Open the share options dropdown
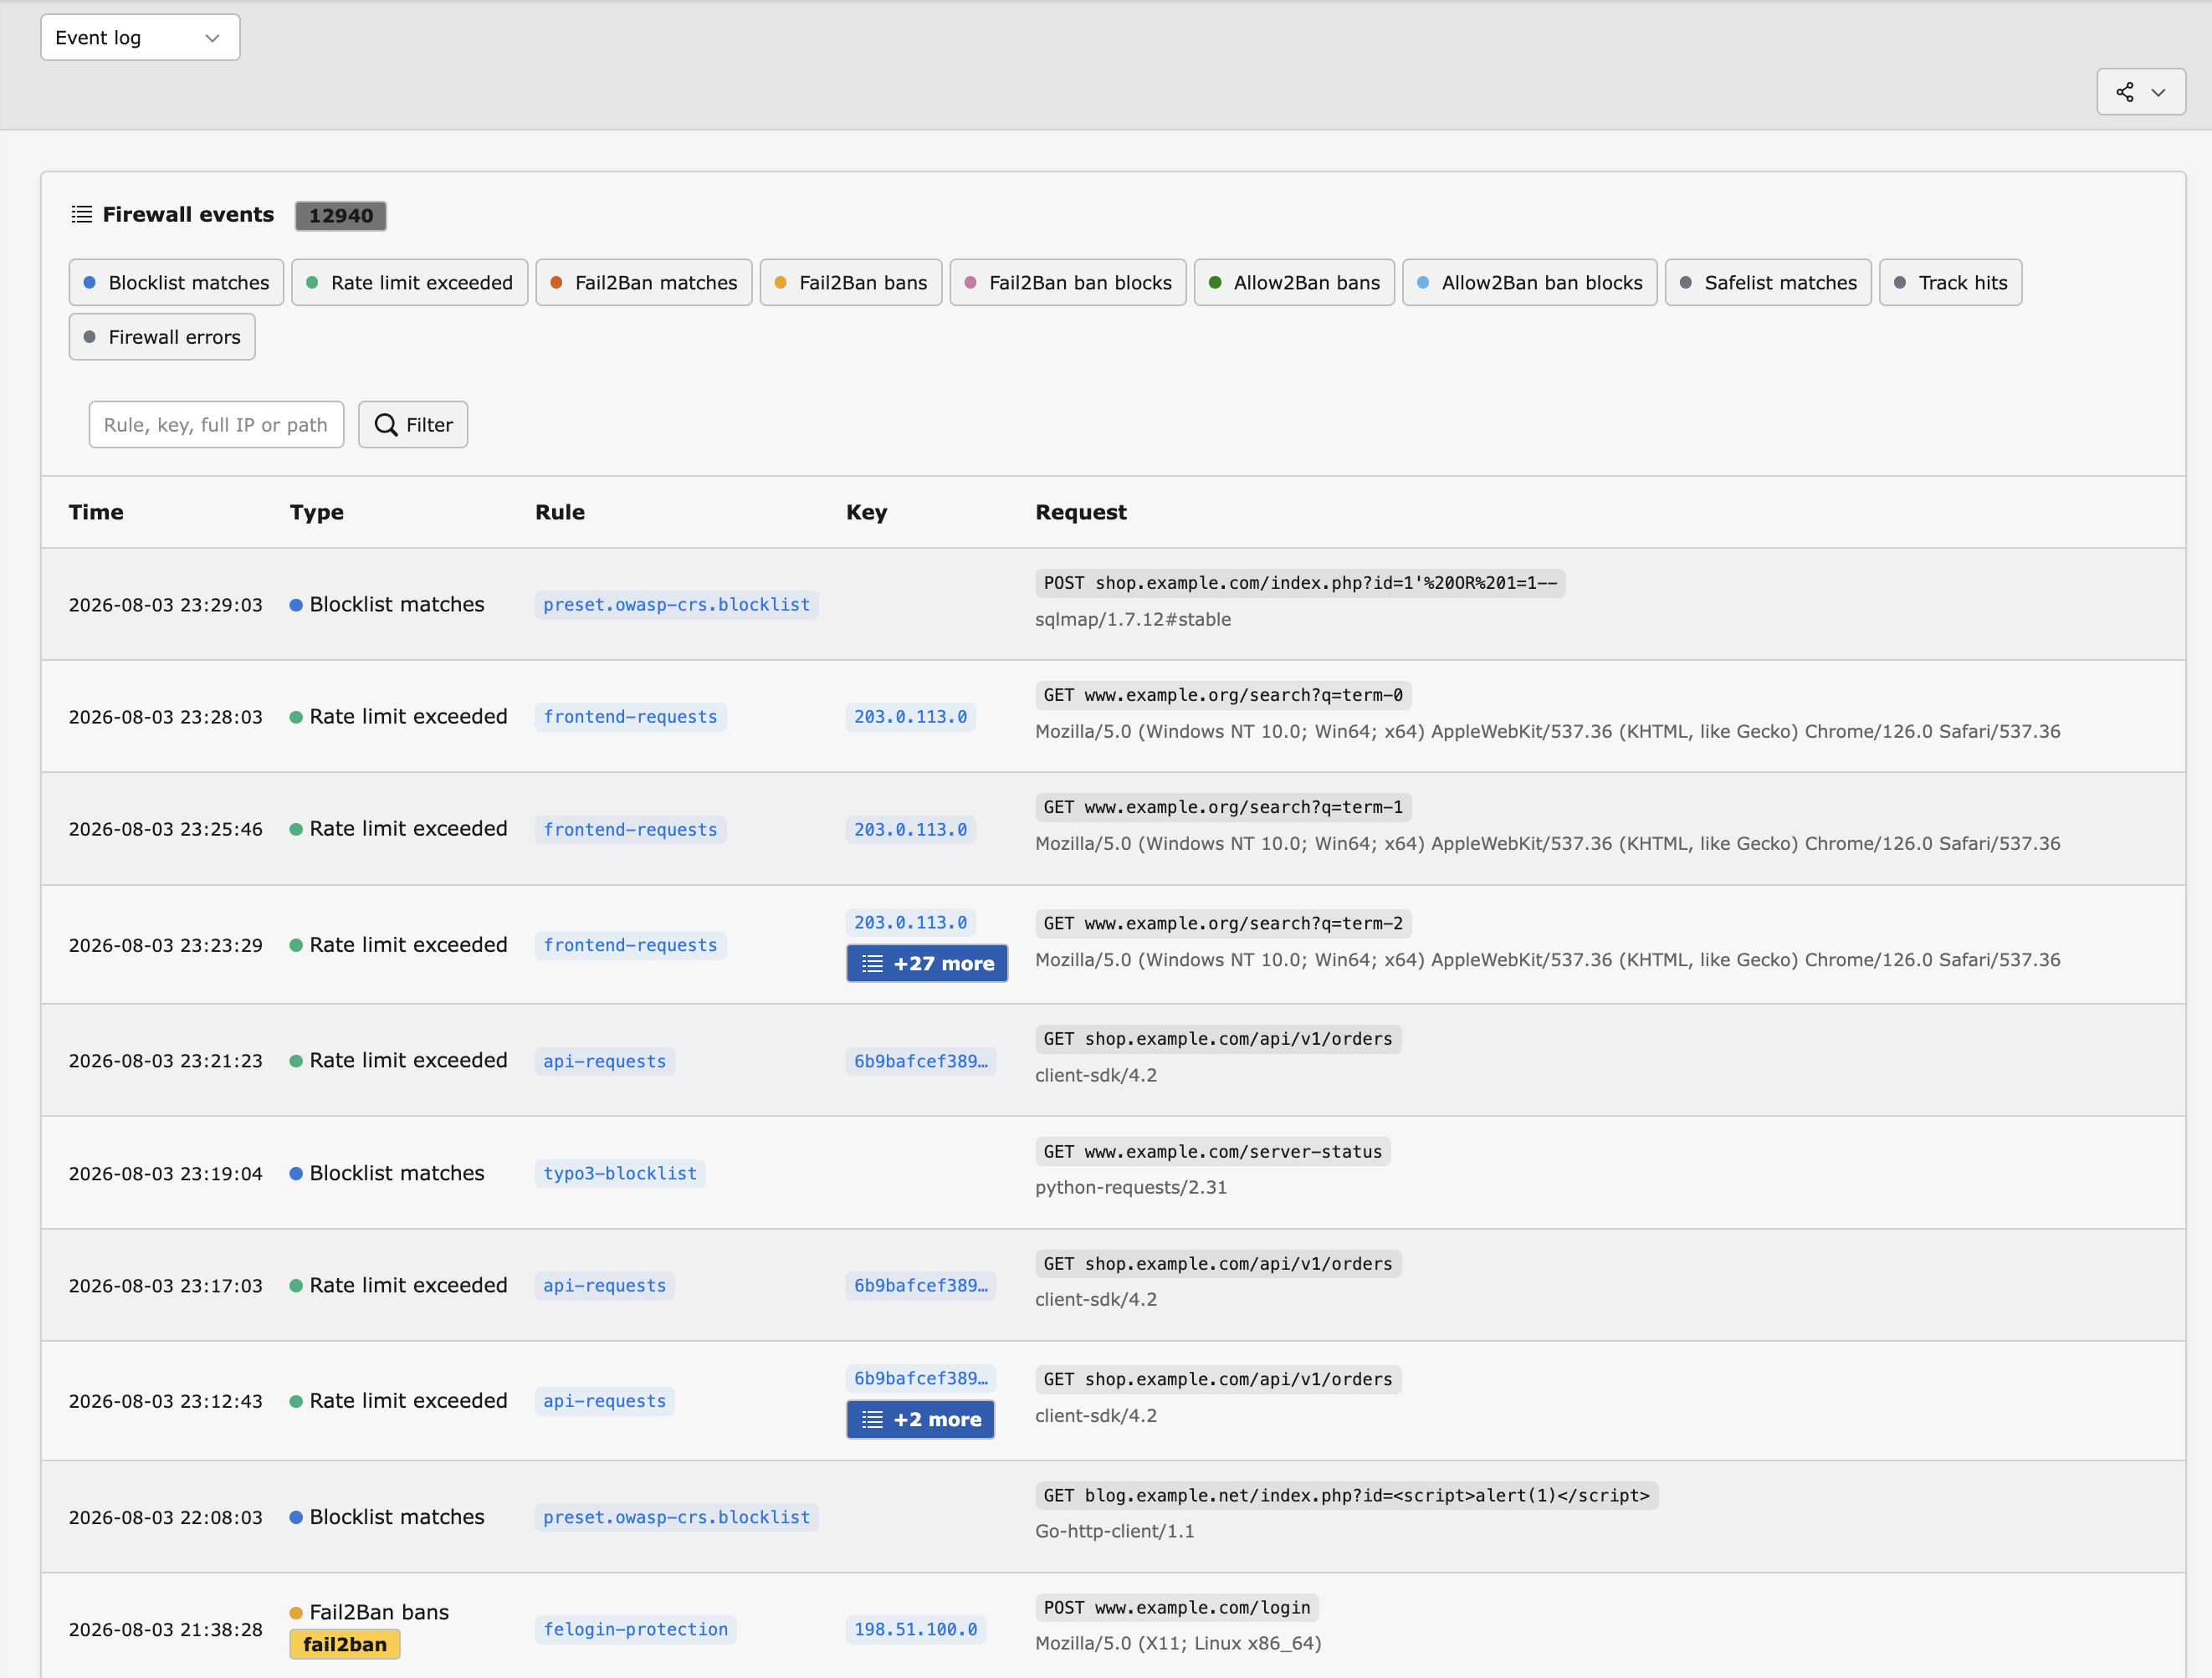This screenshot has width=2212, height=1678. pyautogui.click(x=2140, y=92)
